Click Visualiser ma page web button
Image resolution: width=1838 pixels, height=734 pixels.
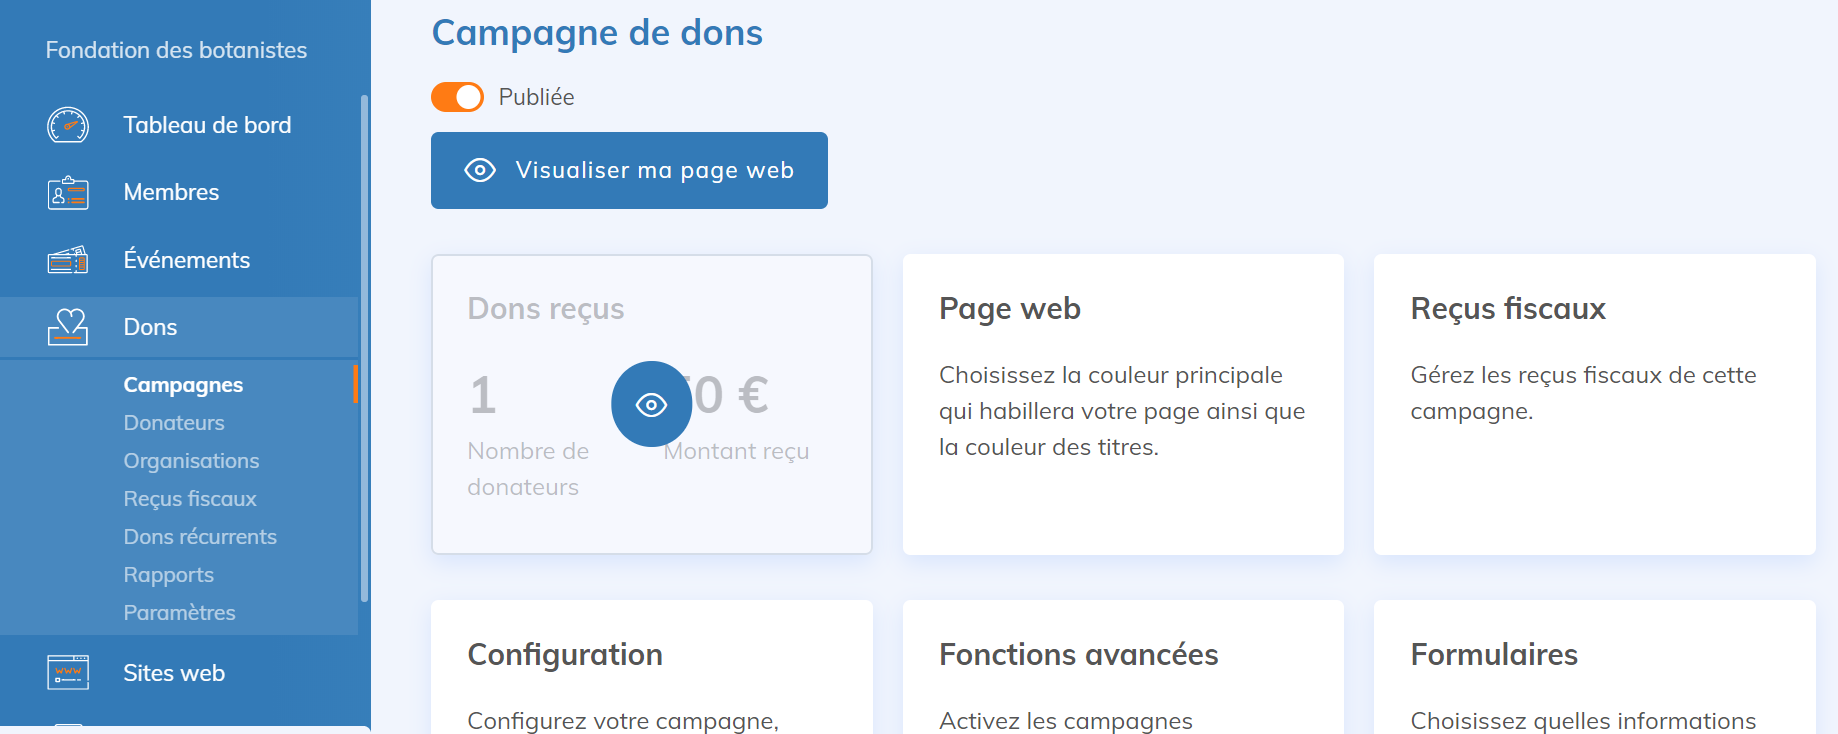point(629,170)
